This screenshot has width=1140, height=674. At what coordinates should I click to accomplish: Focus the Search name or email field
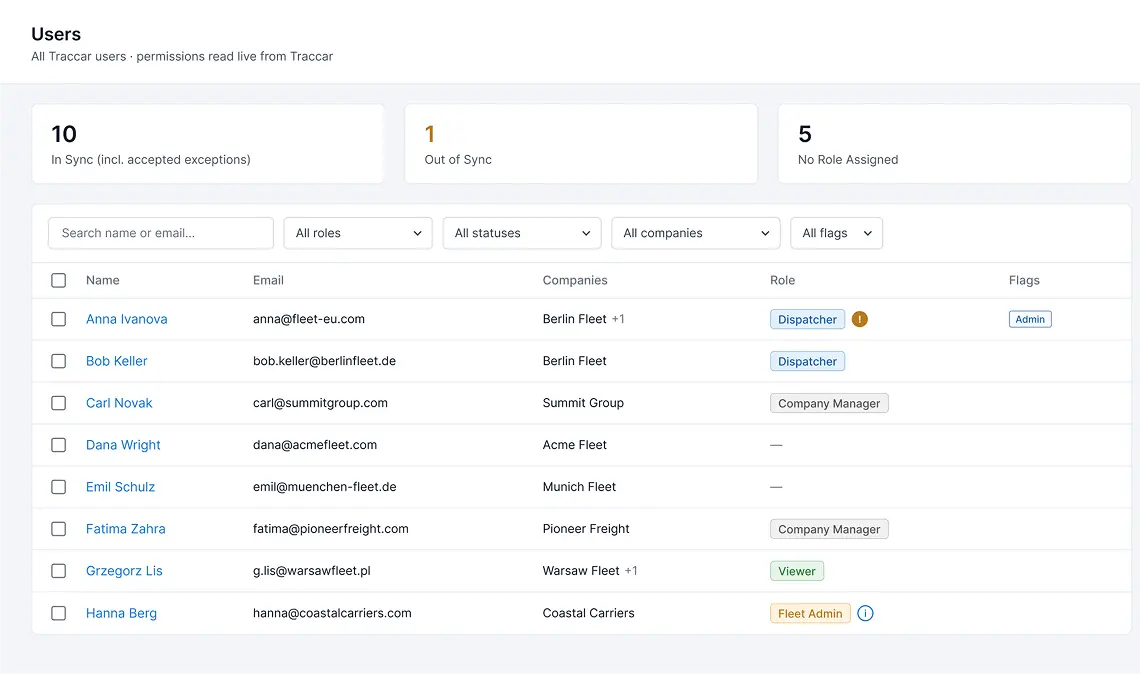pos(161,233)
